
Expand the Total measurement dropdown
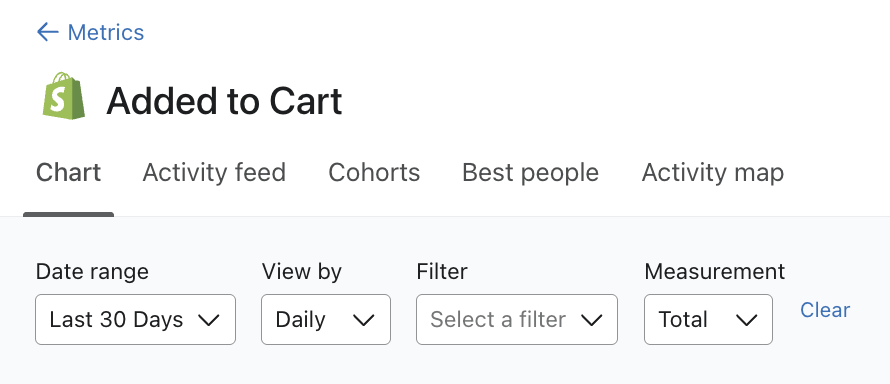pyautogui.click(x=708, y=319)
